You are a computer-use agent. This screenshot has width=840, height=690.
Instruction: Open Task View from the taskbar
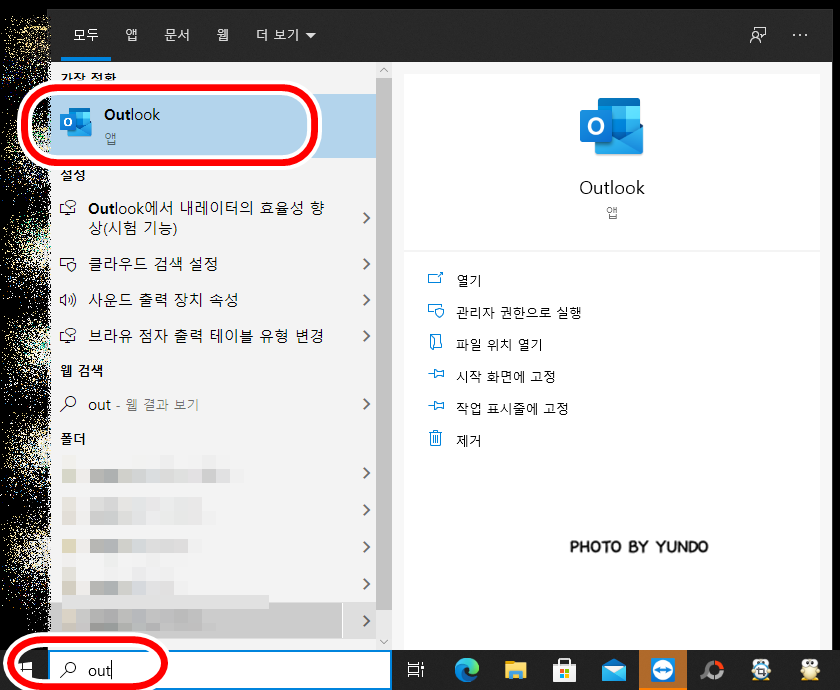[x=416, y=670]
